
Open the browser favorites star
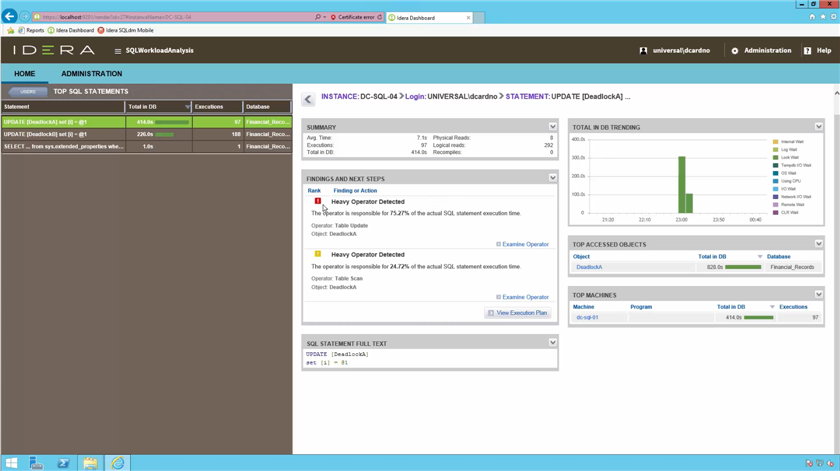coord(823,17)
